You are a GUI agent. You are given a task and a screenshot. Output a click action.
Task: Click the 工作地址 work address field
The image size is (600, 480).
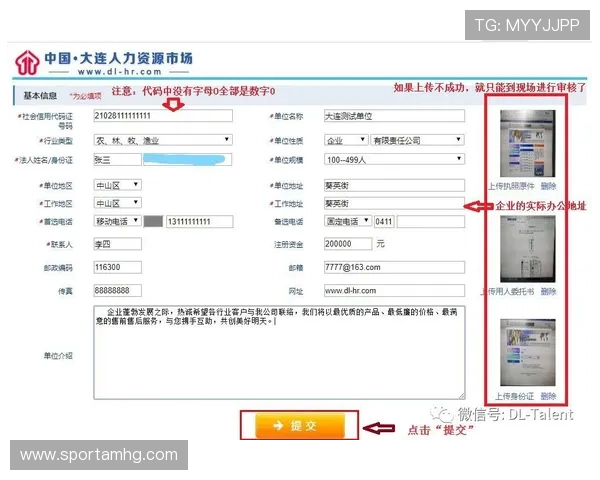click(x=394, y=203)
